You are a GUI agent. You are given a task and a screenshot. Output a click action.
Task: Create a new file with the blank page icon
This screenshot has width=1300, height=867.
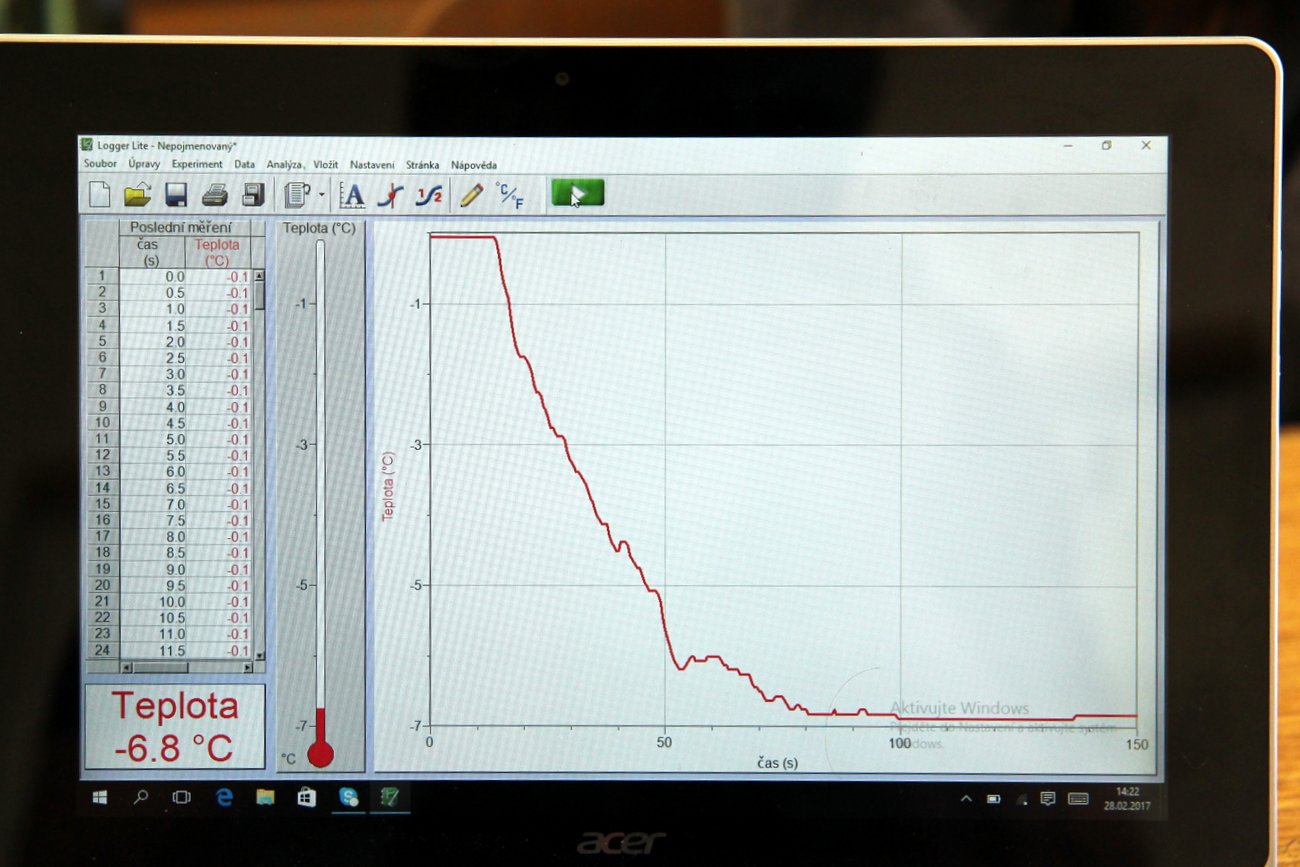[99, 194]
